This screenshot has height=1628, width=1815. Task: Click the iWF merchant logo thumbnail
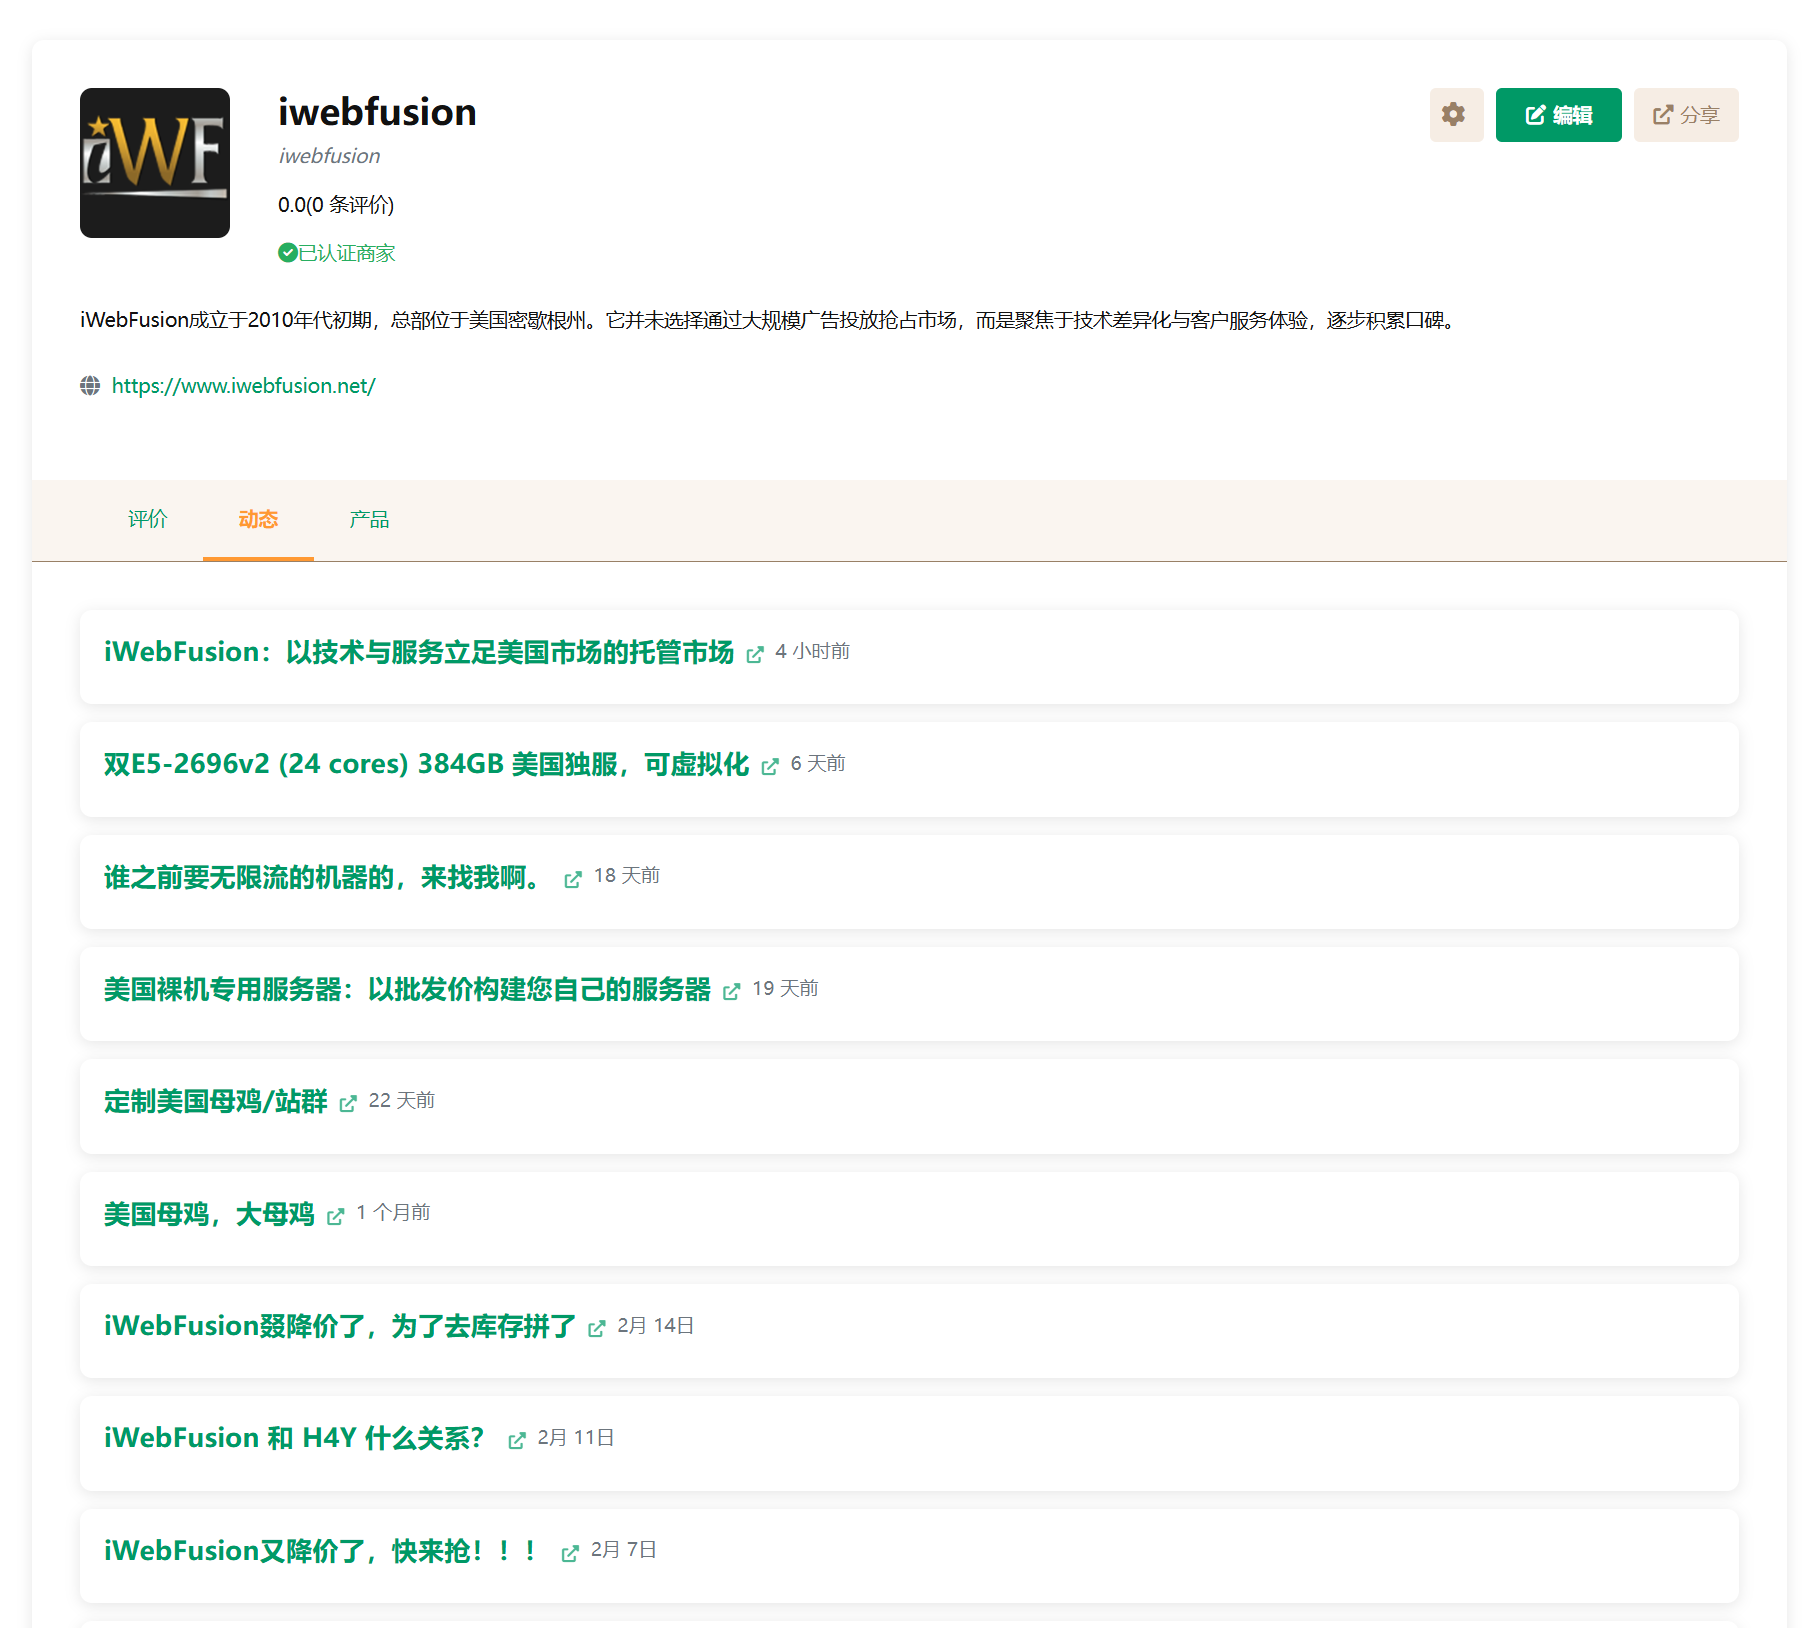(x=155, y=163)
